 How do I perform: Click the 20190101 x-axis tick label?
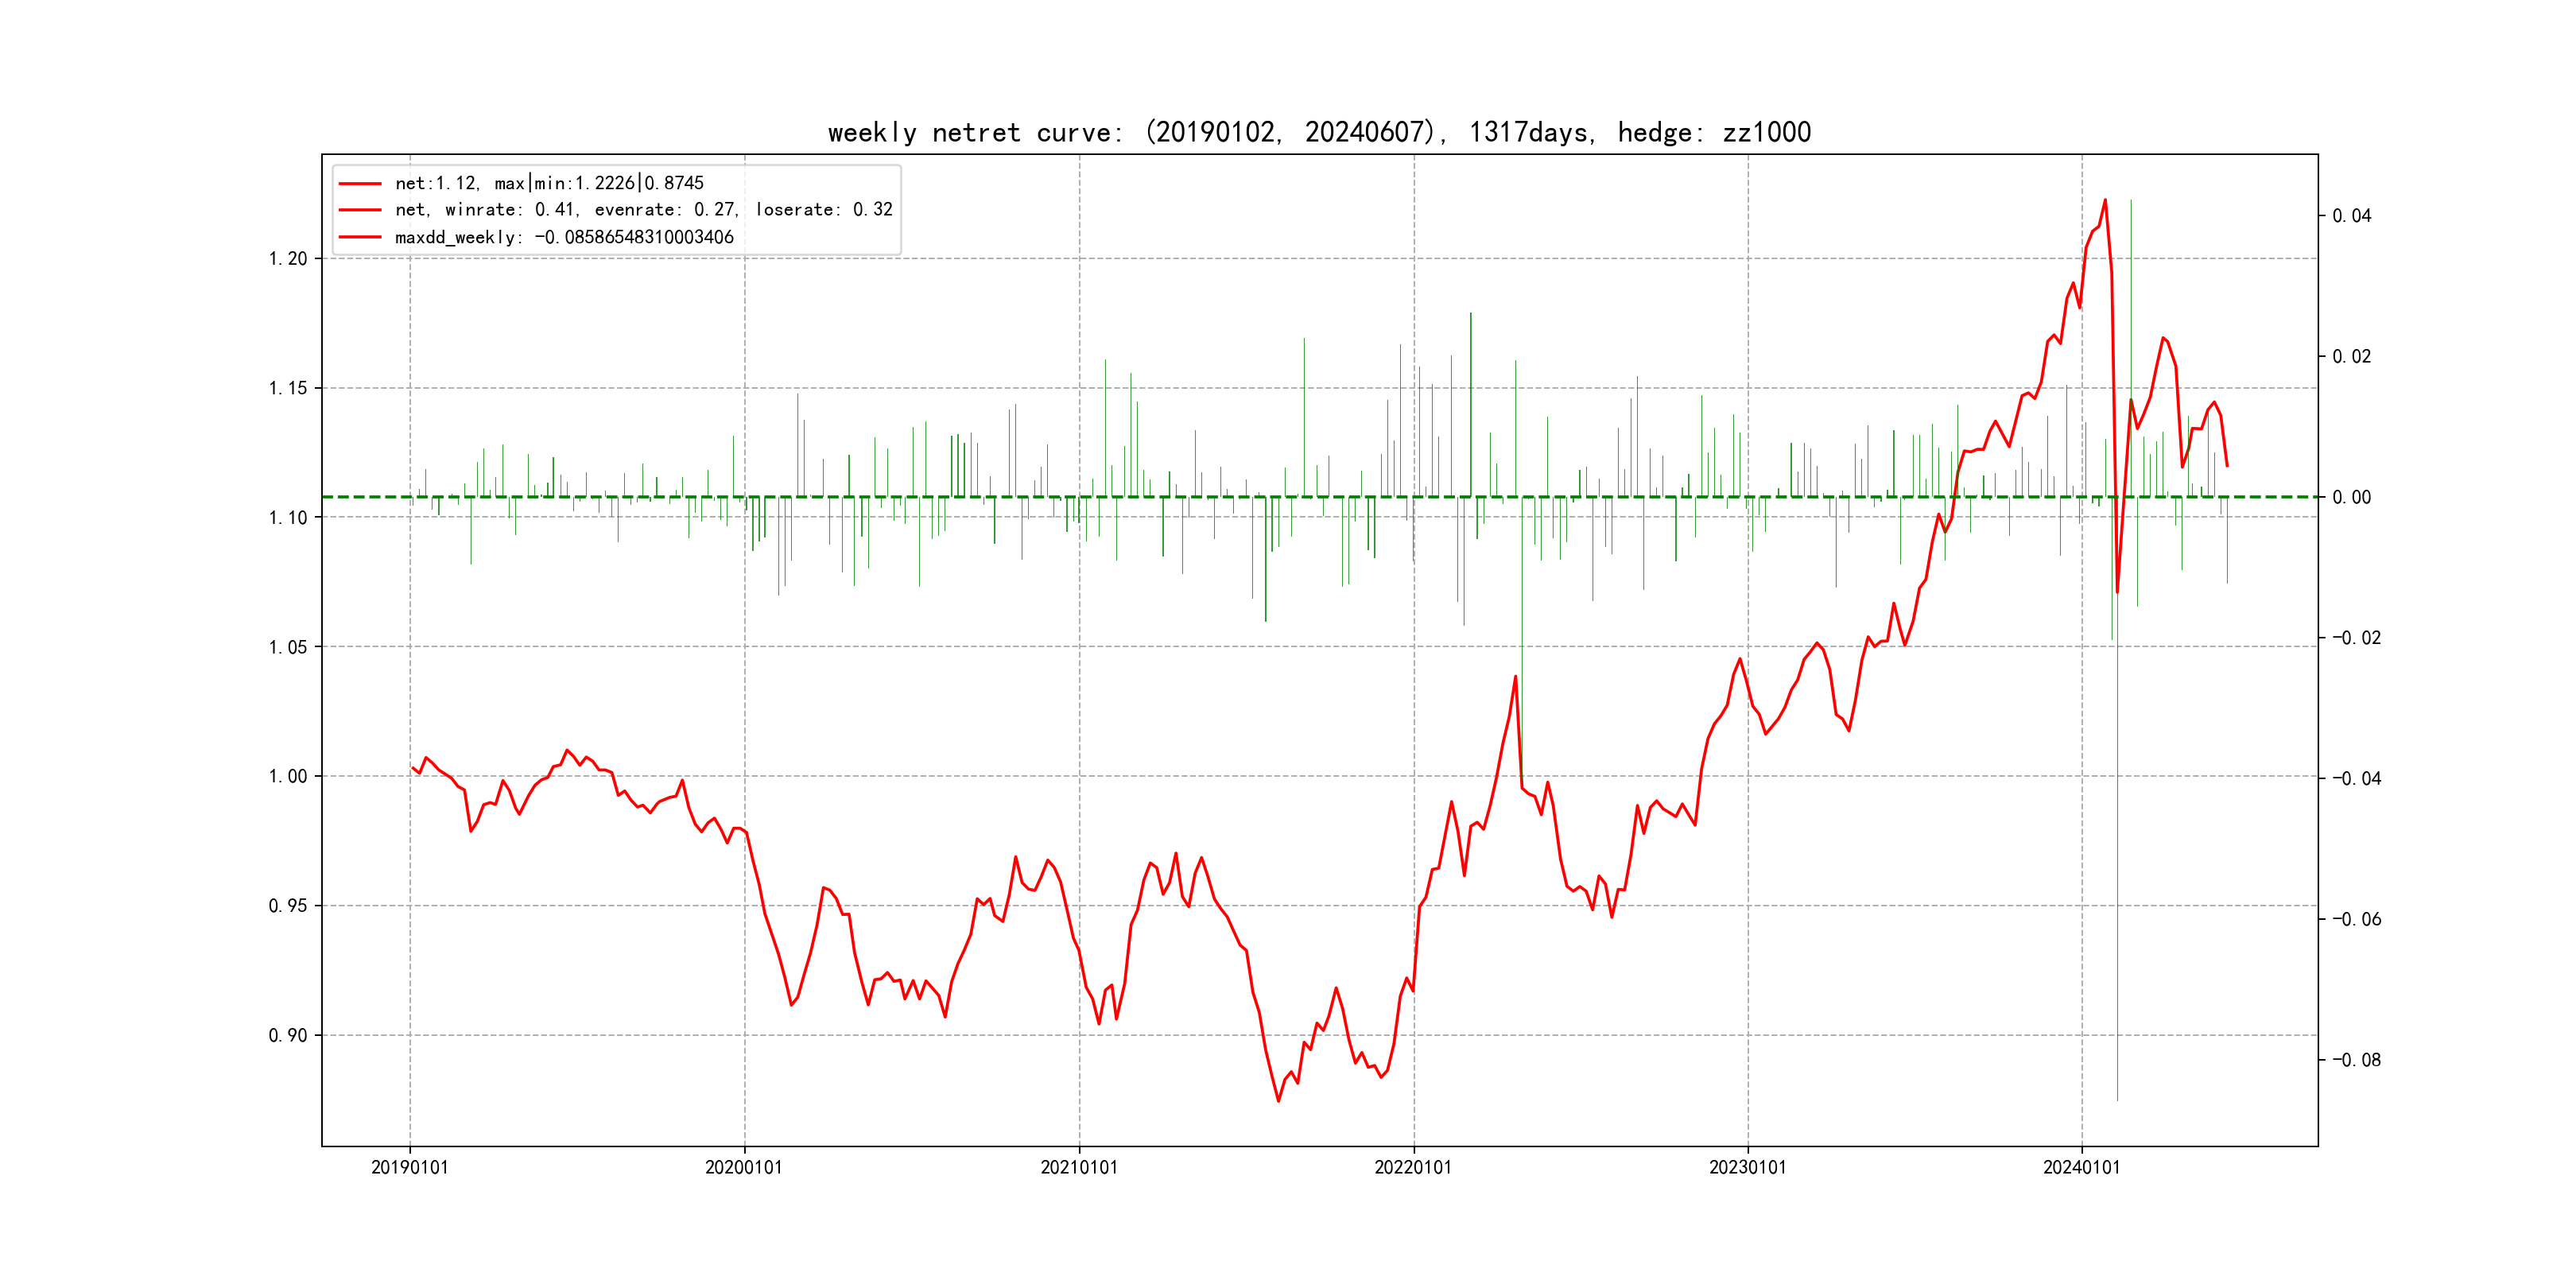pos(409,1167)
